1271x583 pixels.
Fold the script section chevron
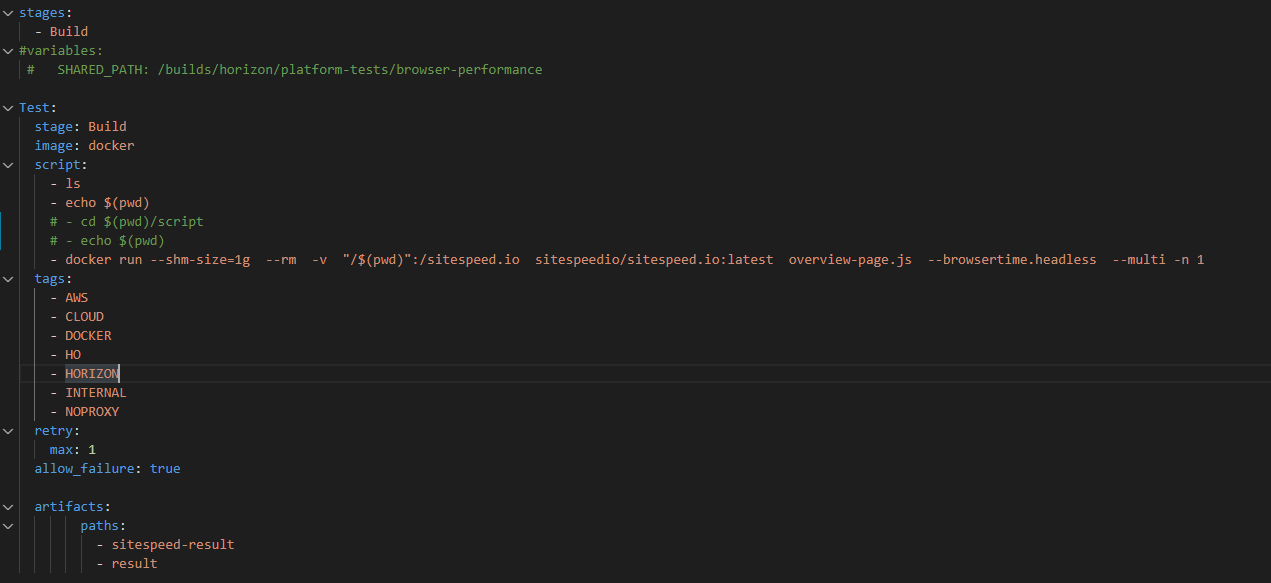(x=8, y=165)
